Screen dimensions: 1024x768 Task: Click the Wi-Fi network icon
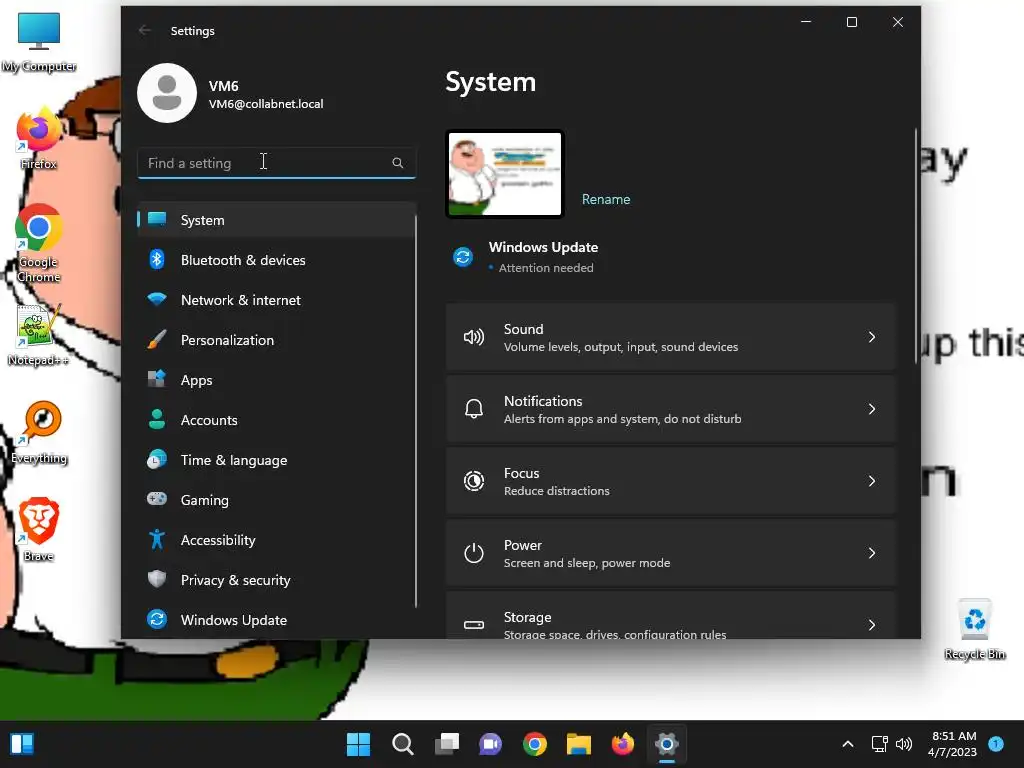pyautogui.click(x=157, y=300)
